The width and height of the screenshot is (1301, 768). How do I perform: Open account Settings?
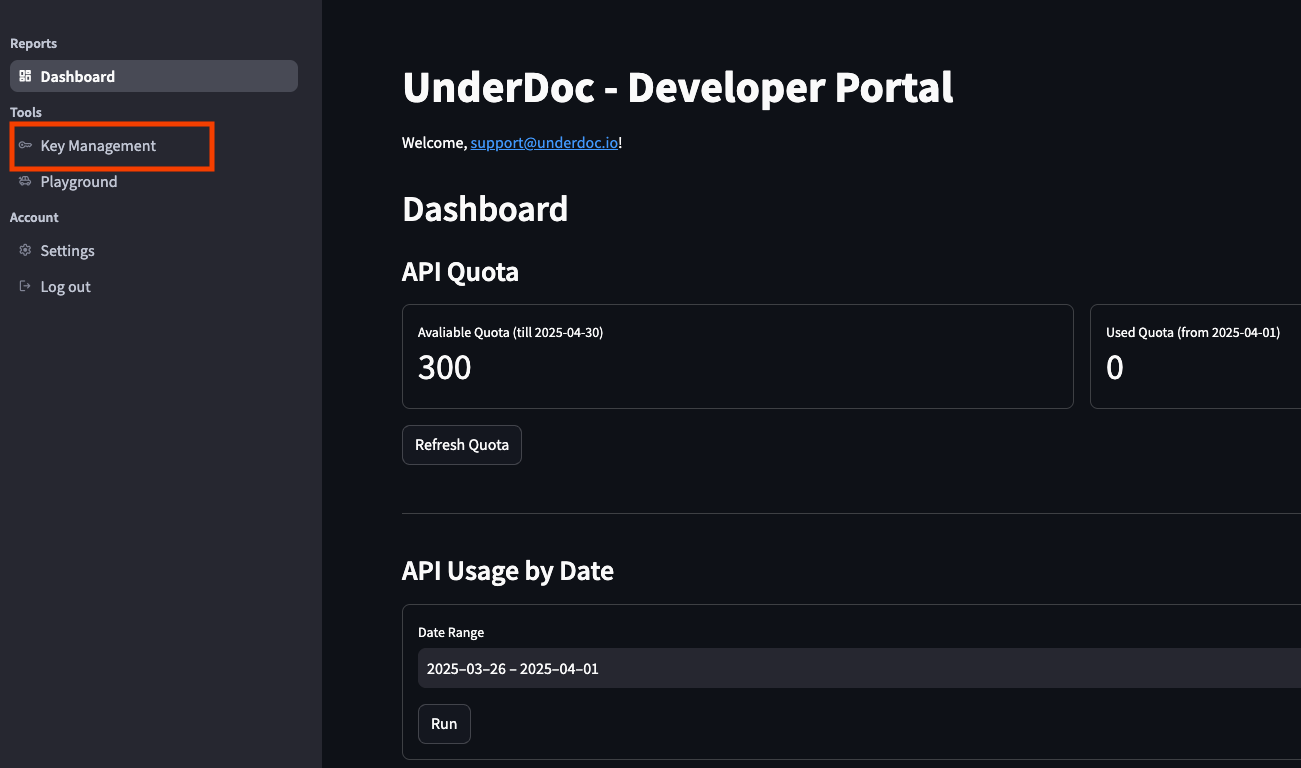click(154, 251)
